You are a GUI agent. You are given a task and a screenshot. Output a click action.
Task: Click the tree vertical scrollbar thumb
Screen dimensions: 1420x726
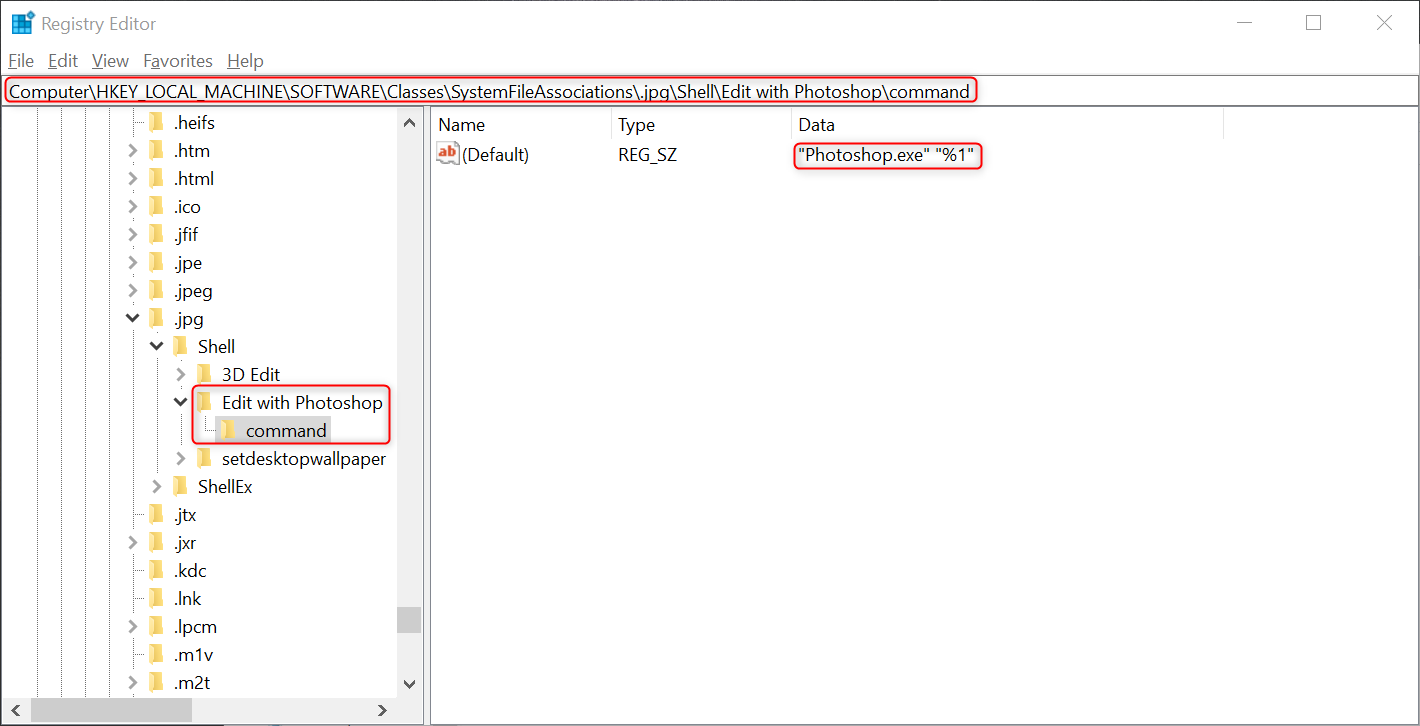click(409, 620)
